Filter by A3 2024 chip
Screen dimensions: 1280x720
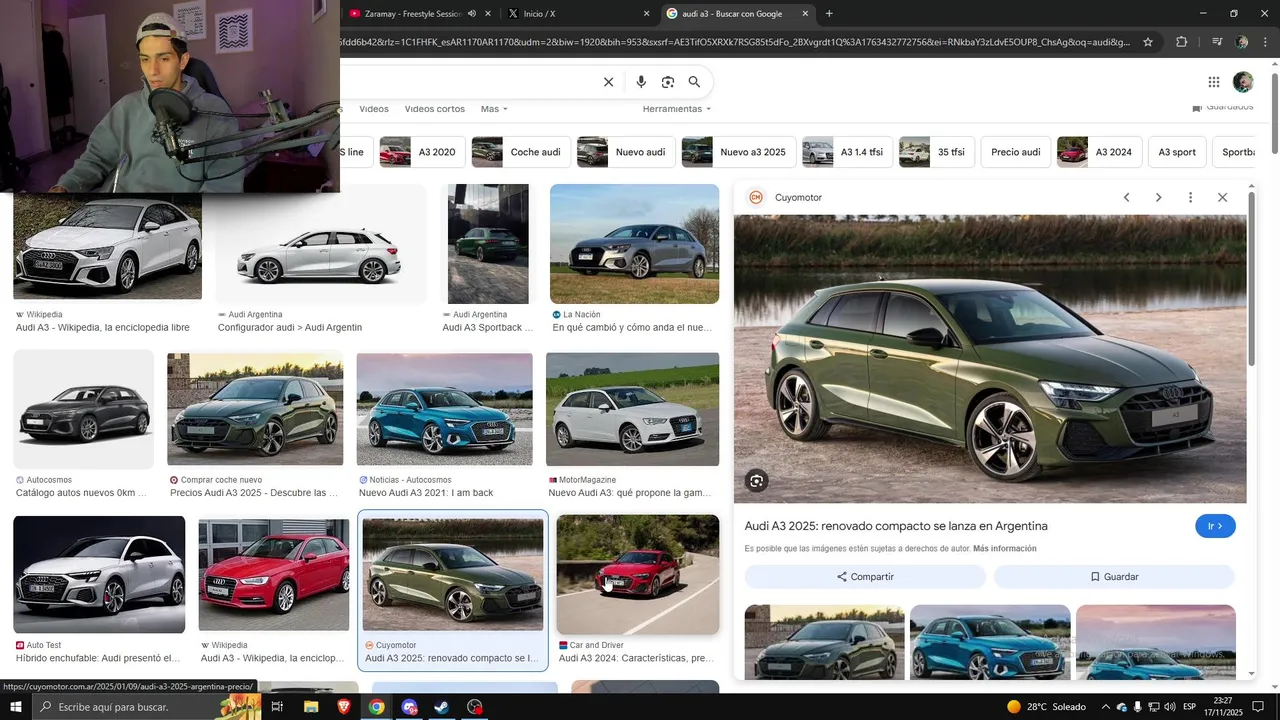tap(1099, 152)
